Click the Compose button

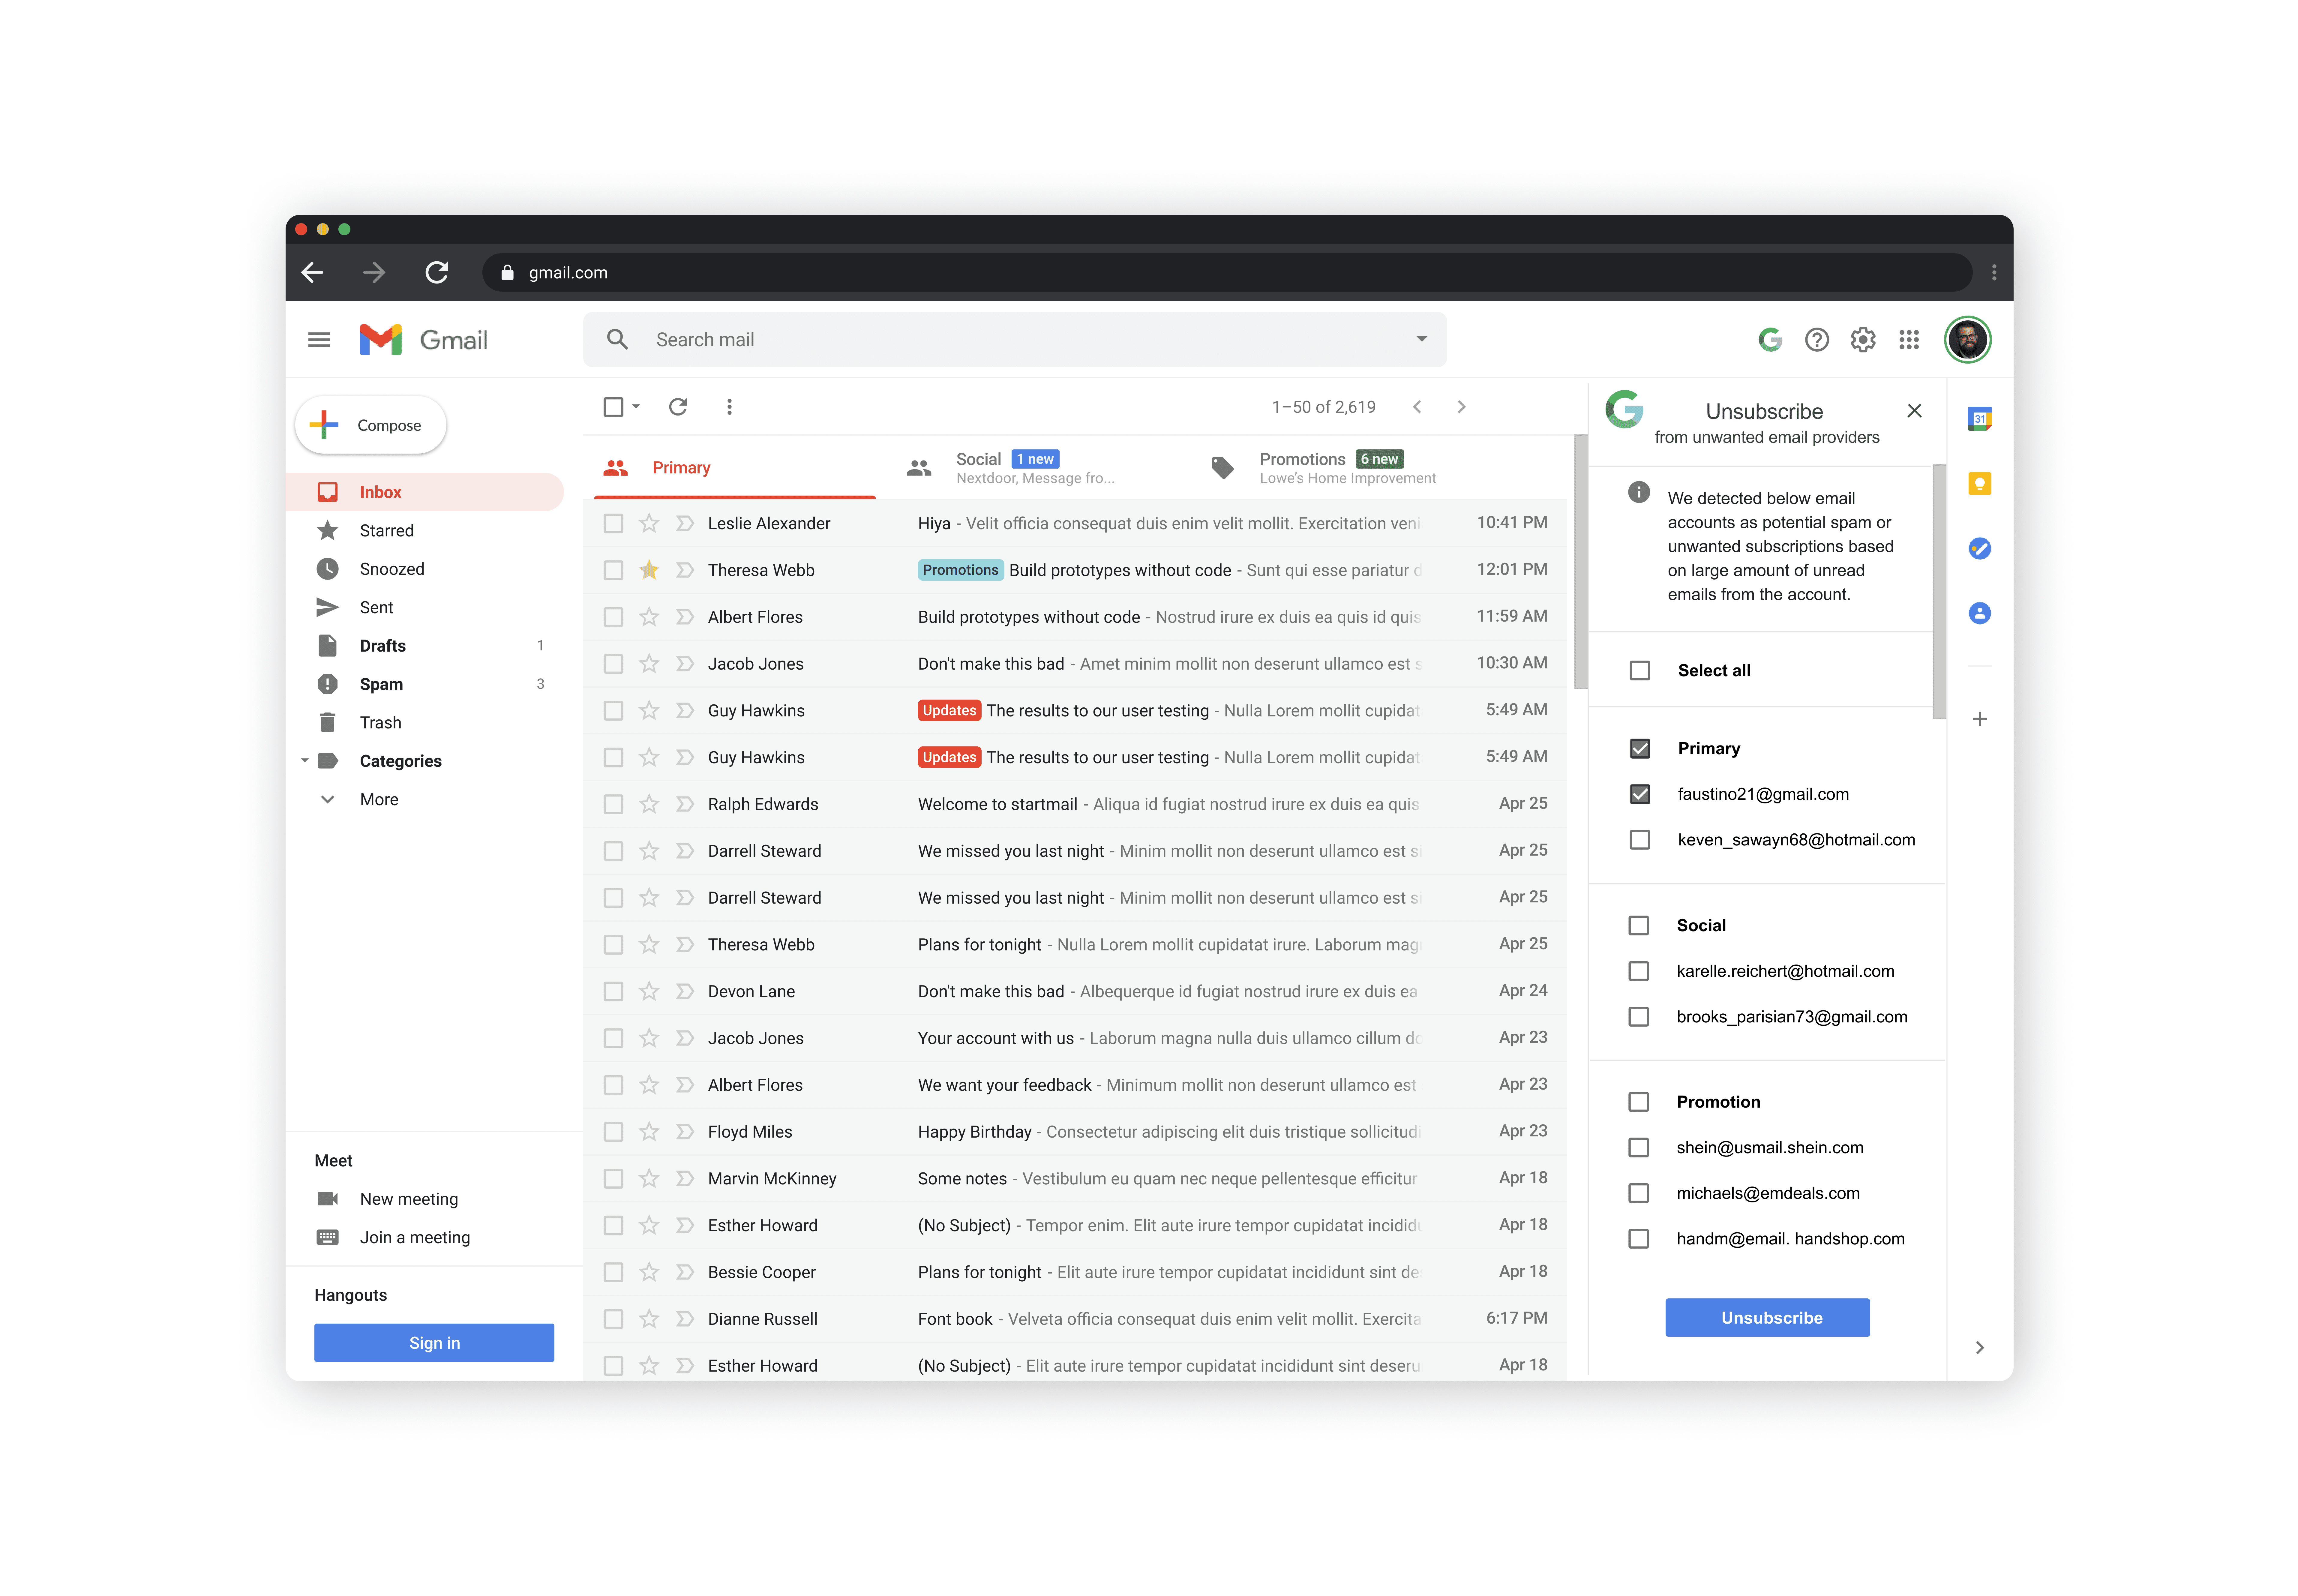(371, 425)
